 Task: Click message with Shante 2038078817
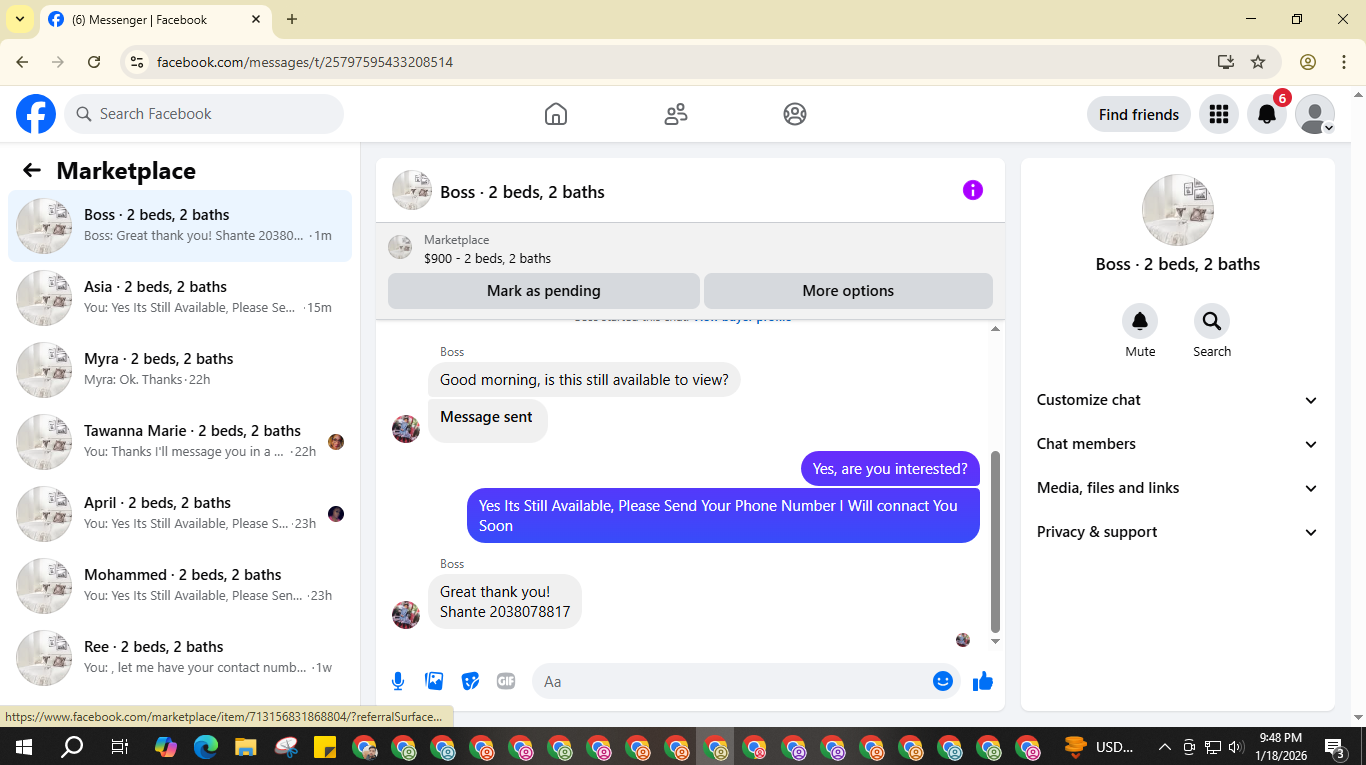(505, 601)
